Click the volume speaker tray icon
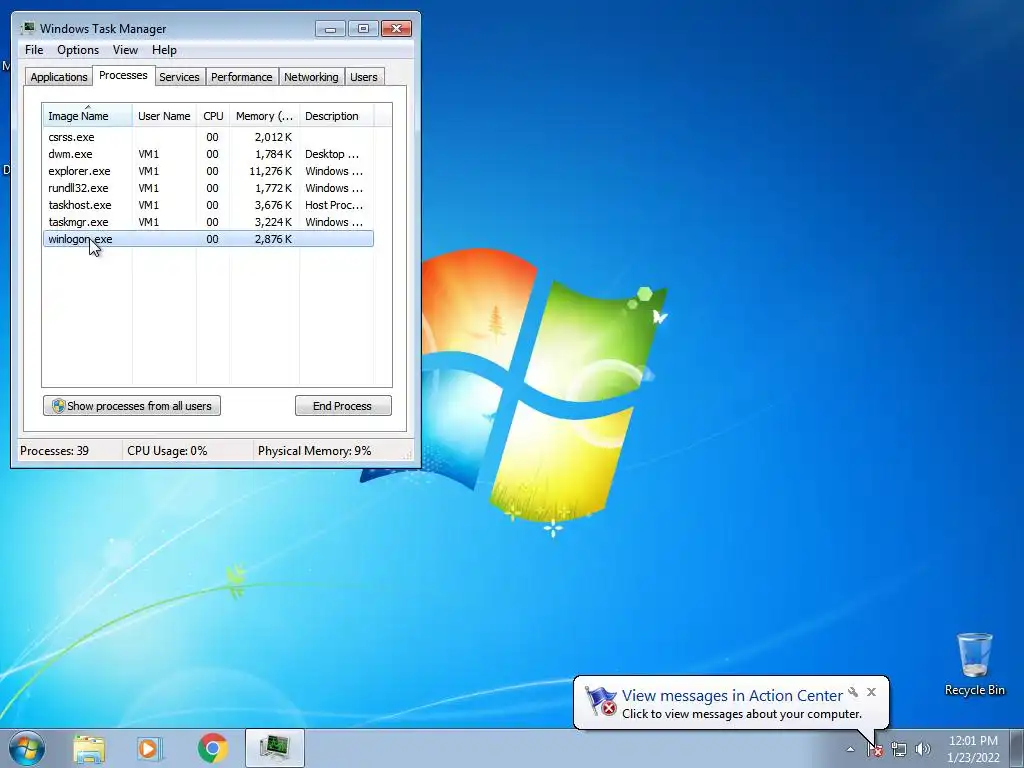 tap(922, 749)
